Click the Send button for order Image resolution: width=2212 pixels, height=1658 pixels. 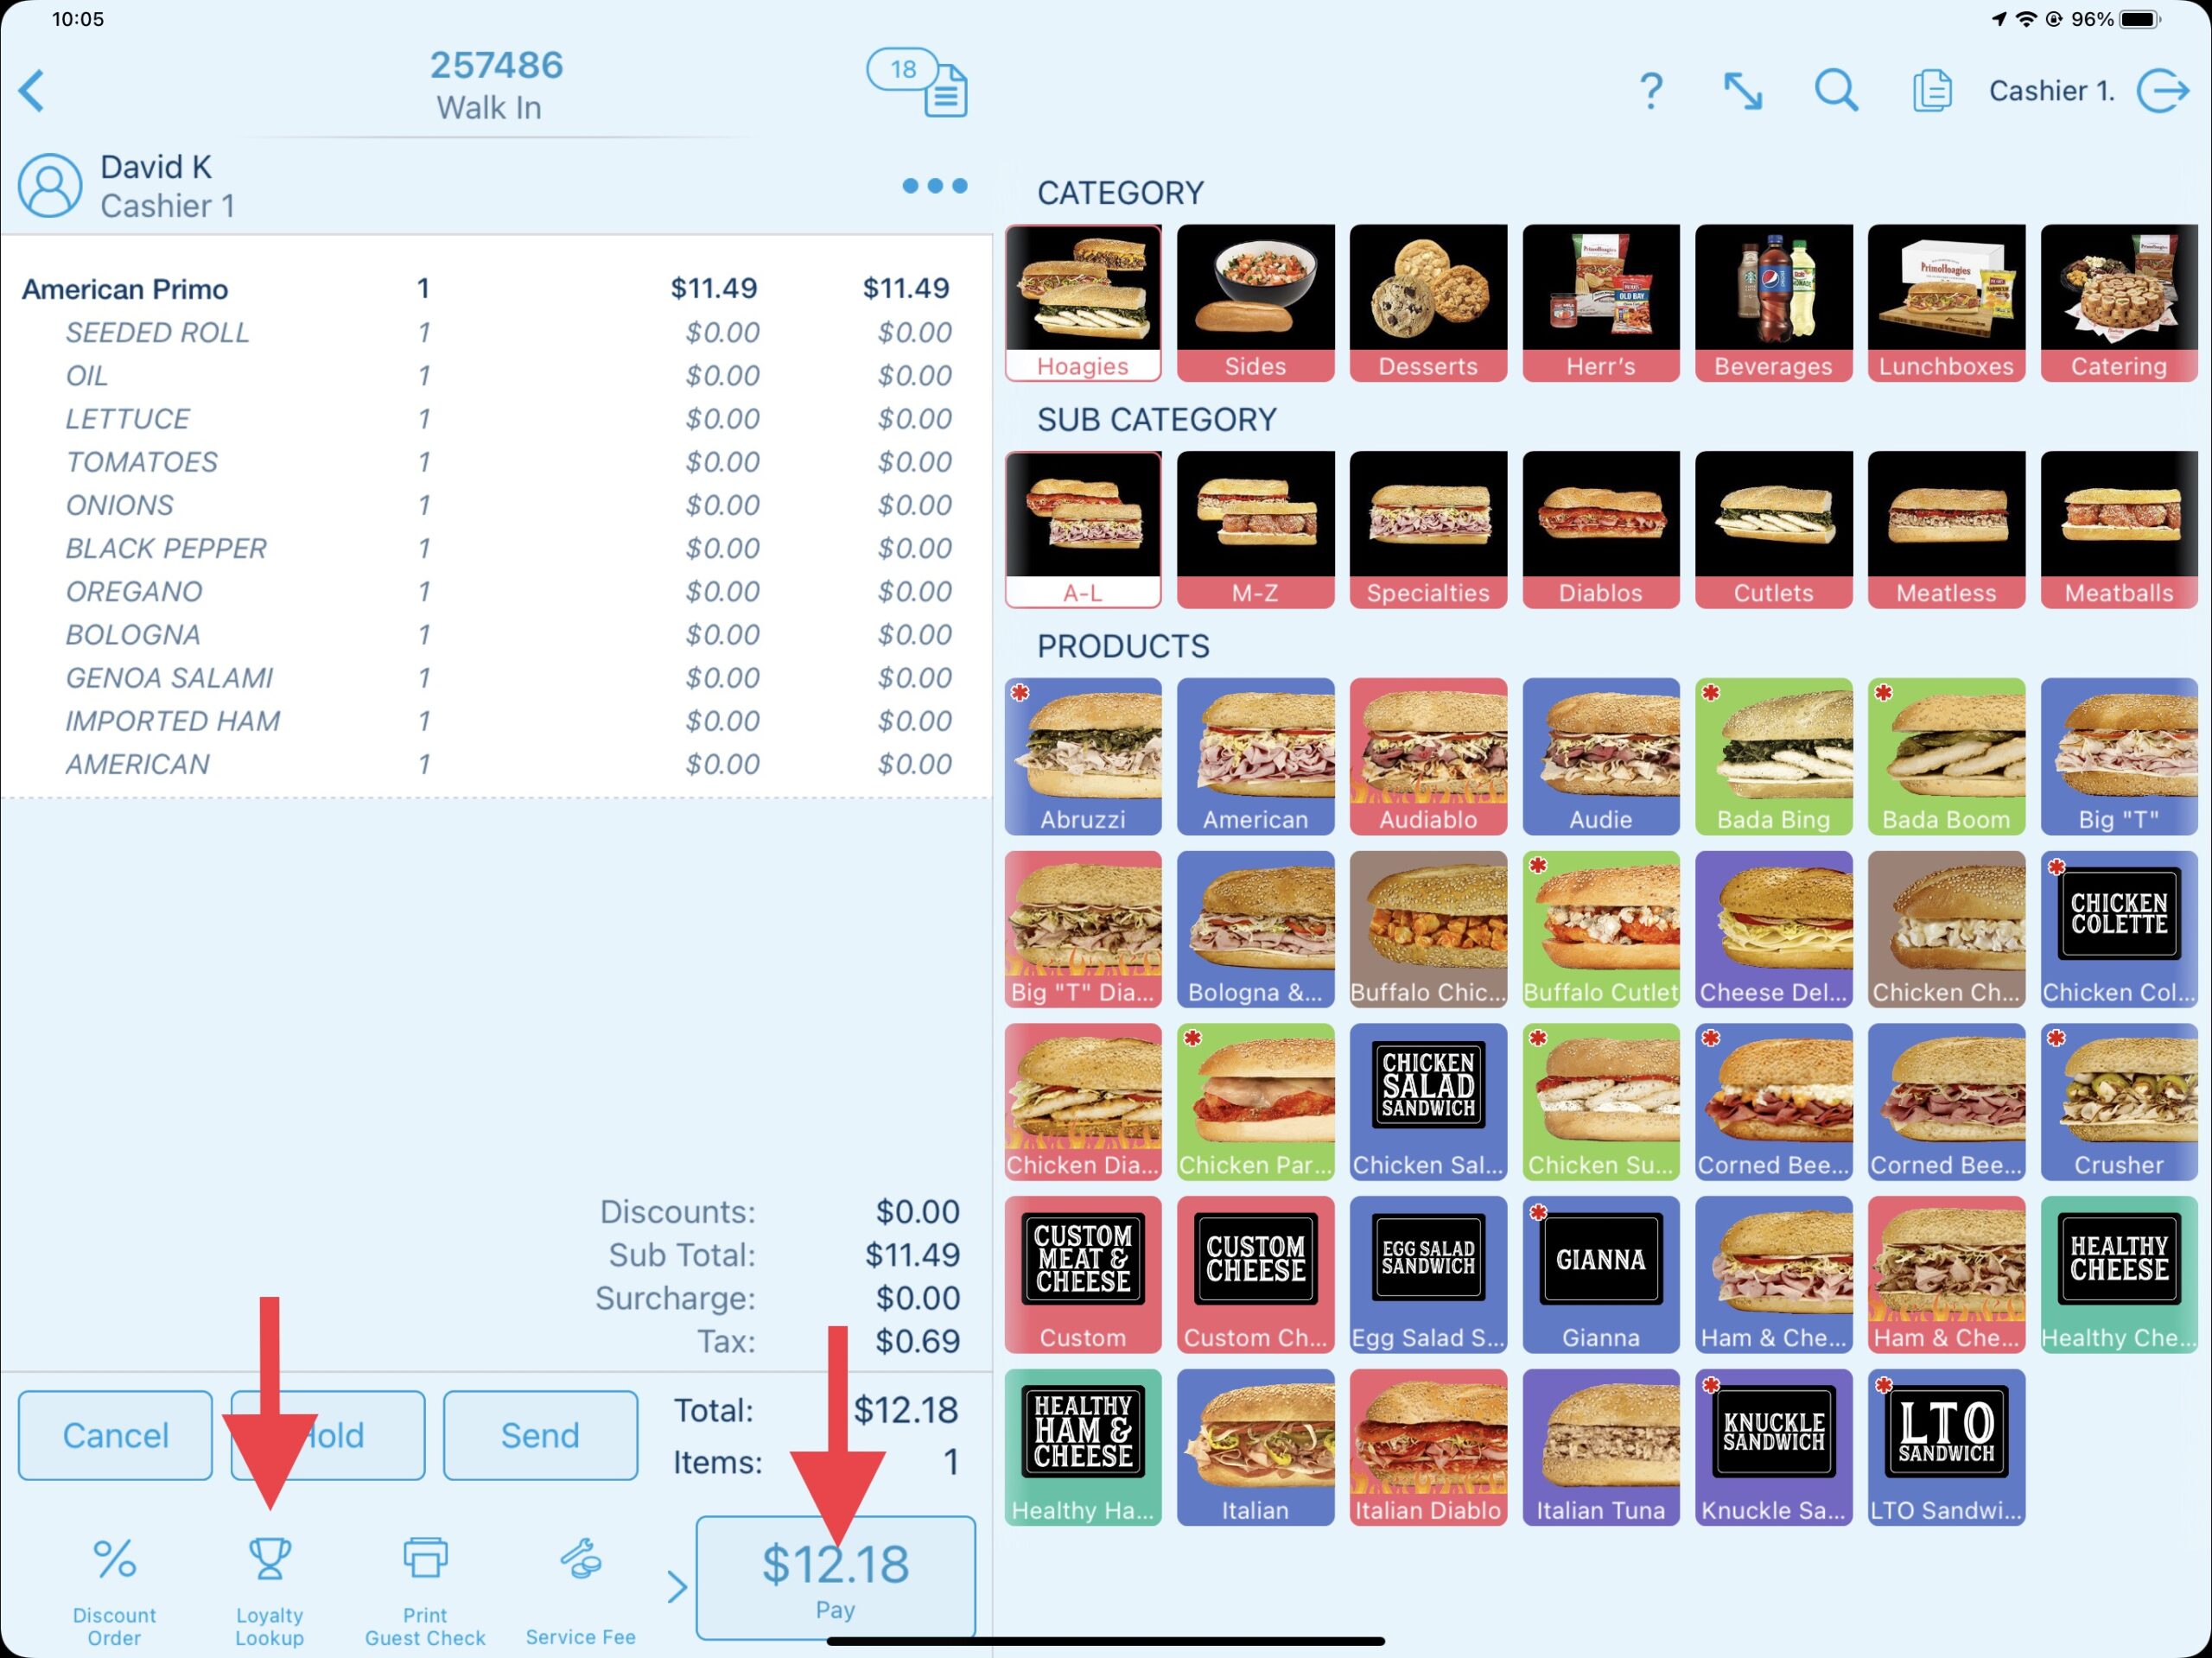point(538,1433)
